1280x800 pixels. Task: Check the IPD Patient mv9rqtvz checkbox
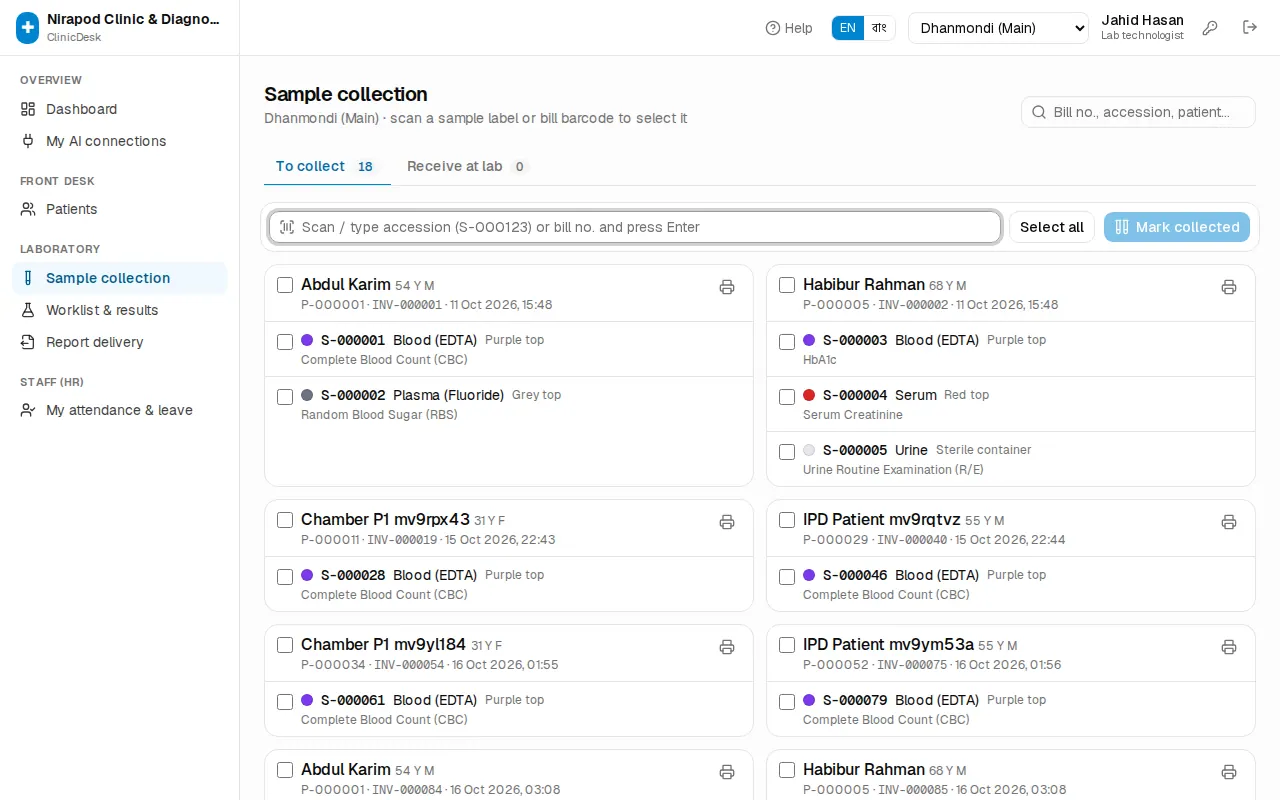(787, 520)
